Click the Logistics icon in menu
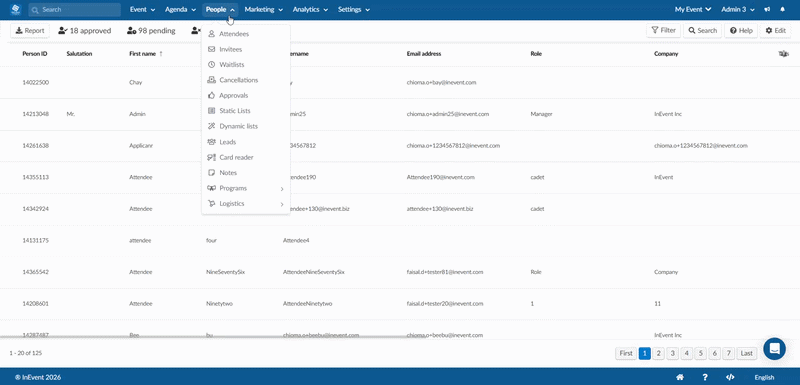The width and height of the screenshot is (800, 385). click(211, 203)
